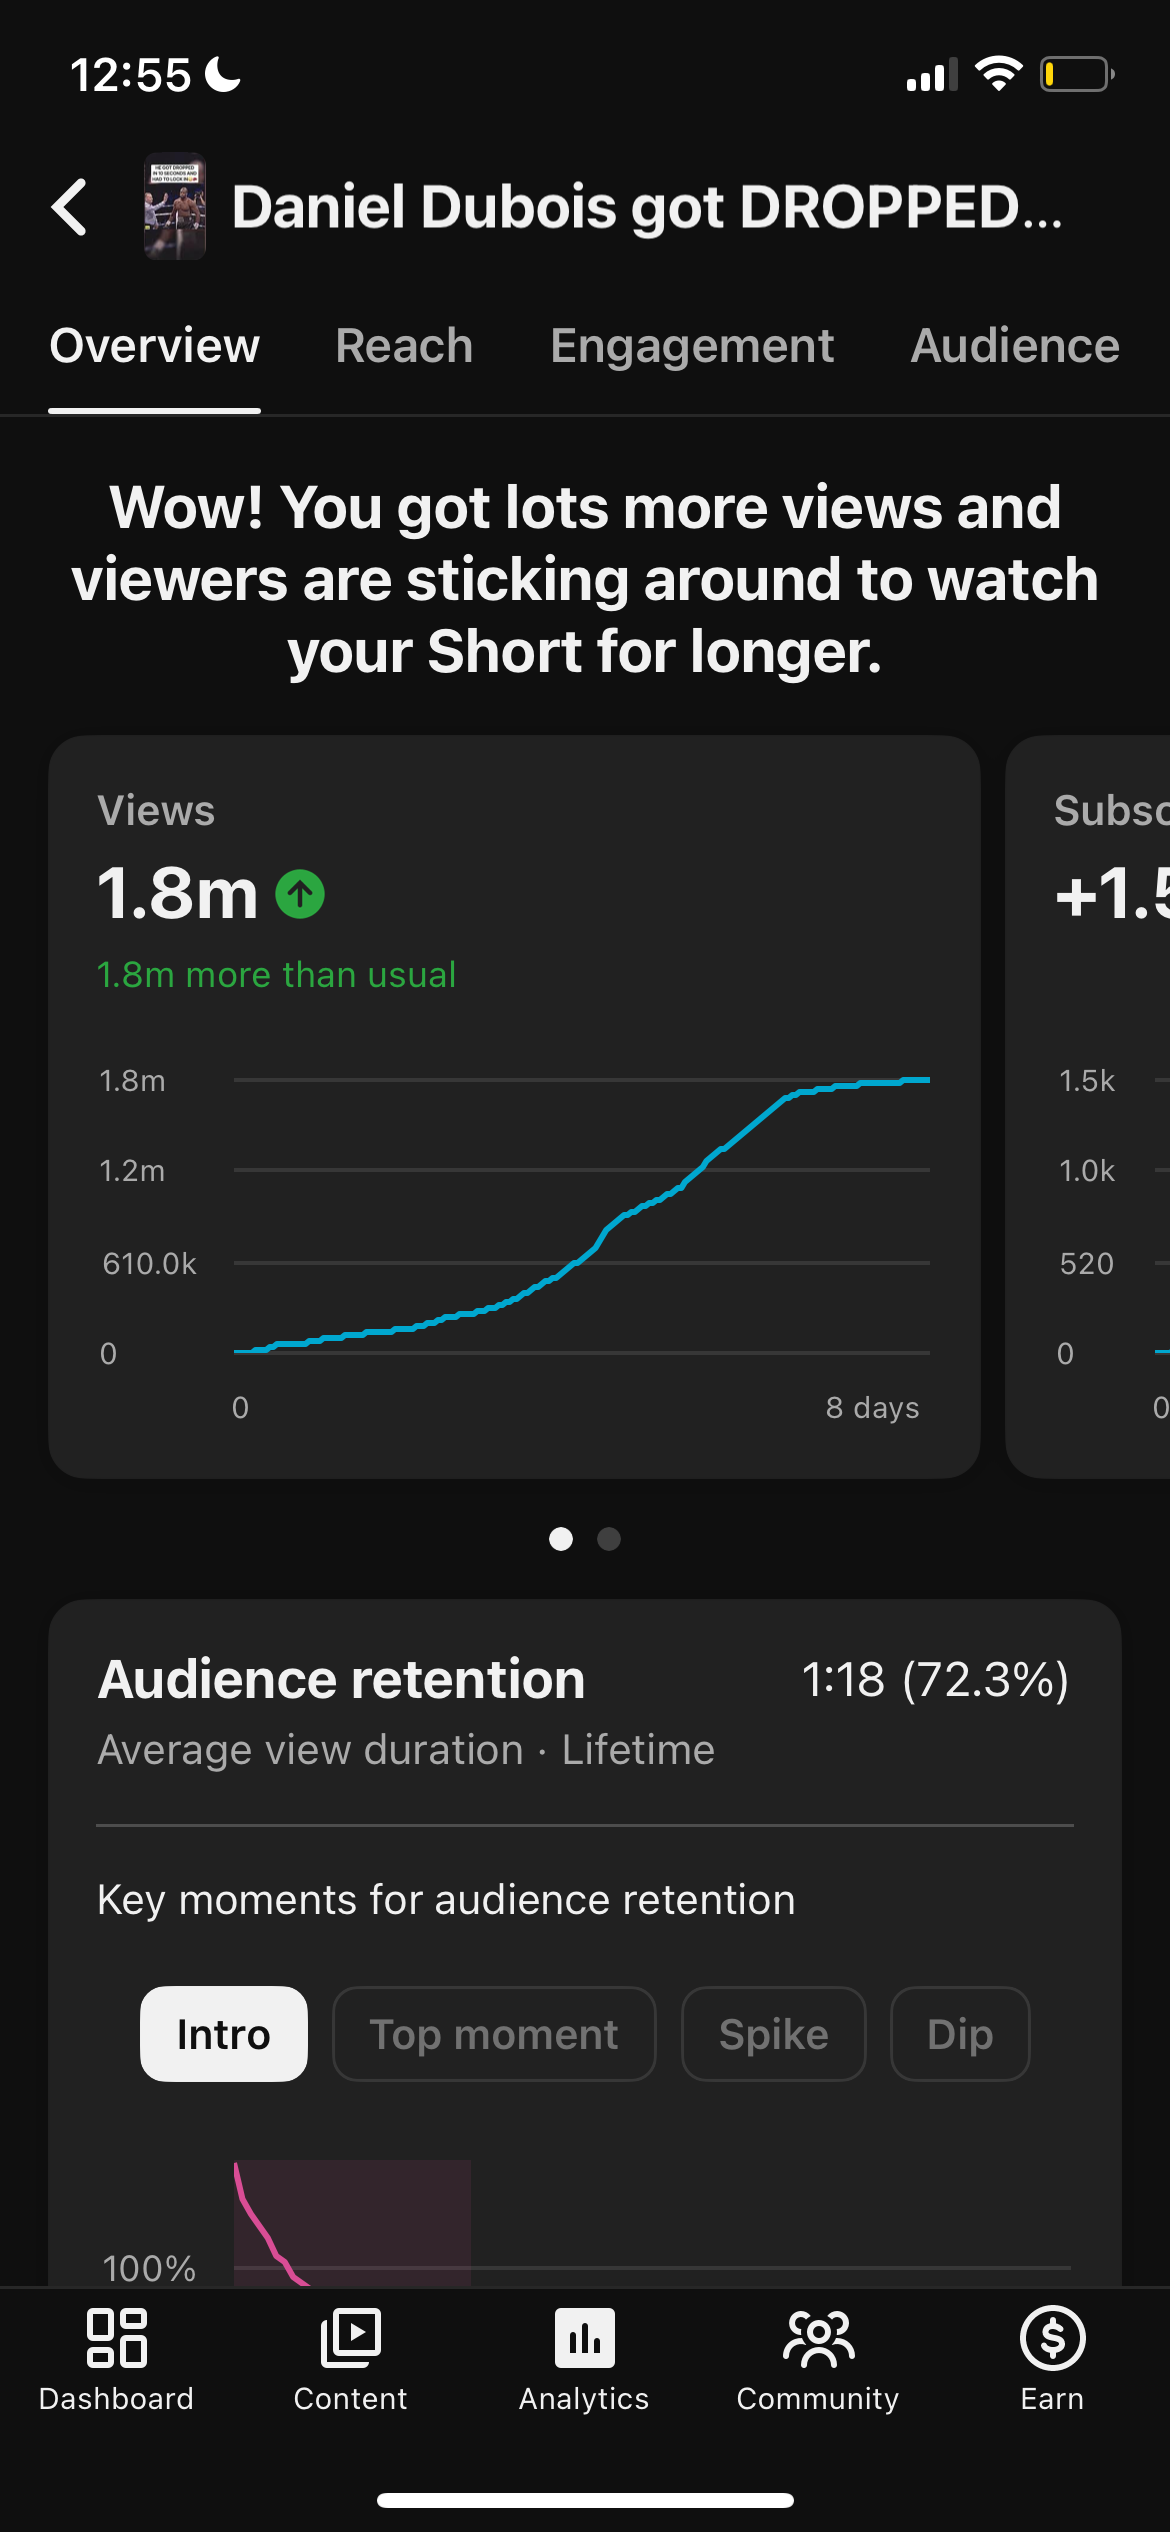Switch to the Reach tab
1170x2532 pixels.
(404, 346)
